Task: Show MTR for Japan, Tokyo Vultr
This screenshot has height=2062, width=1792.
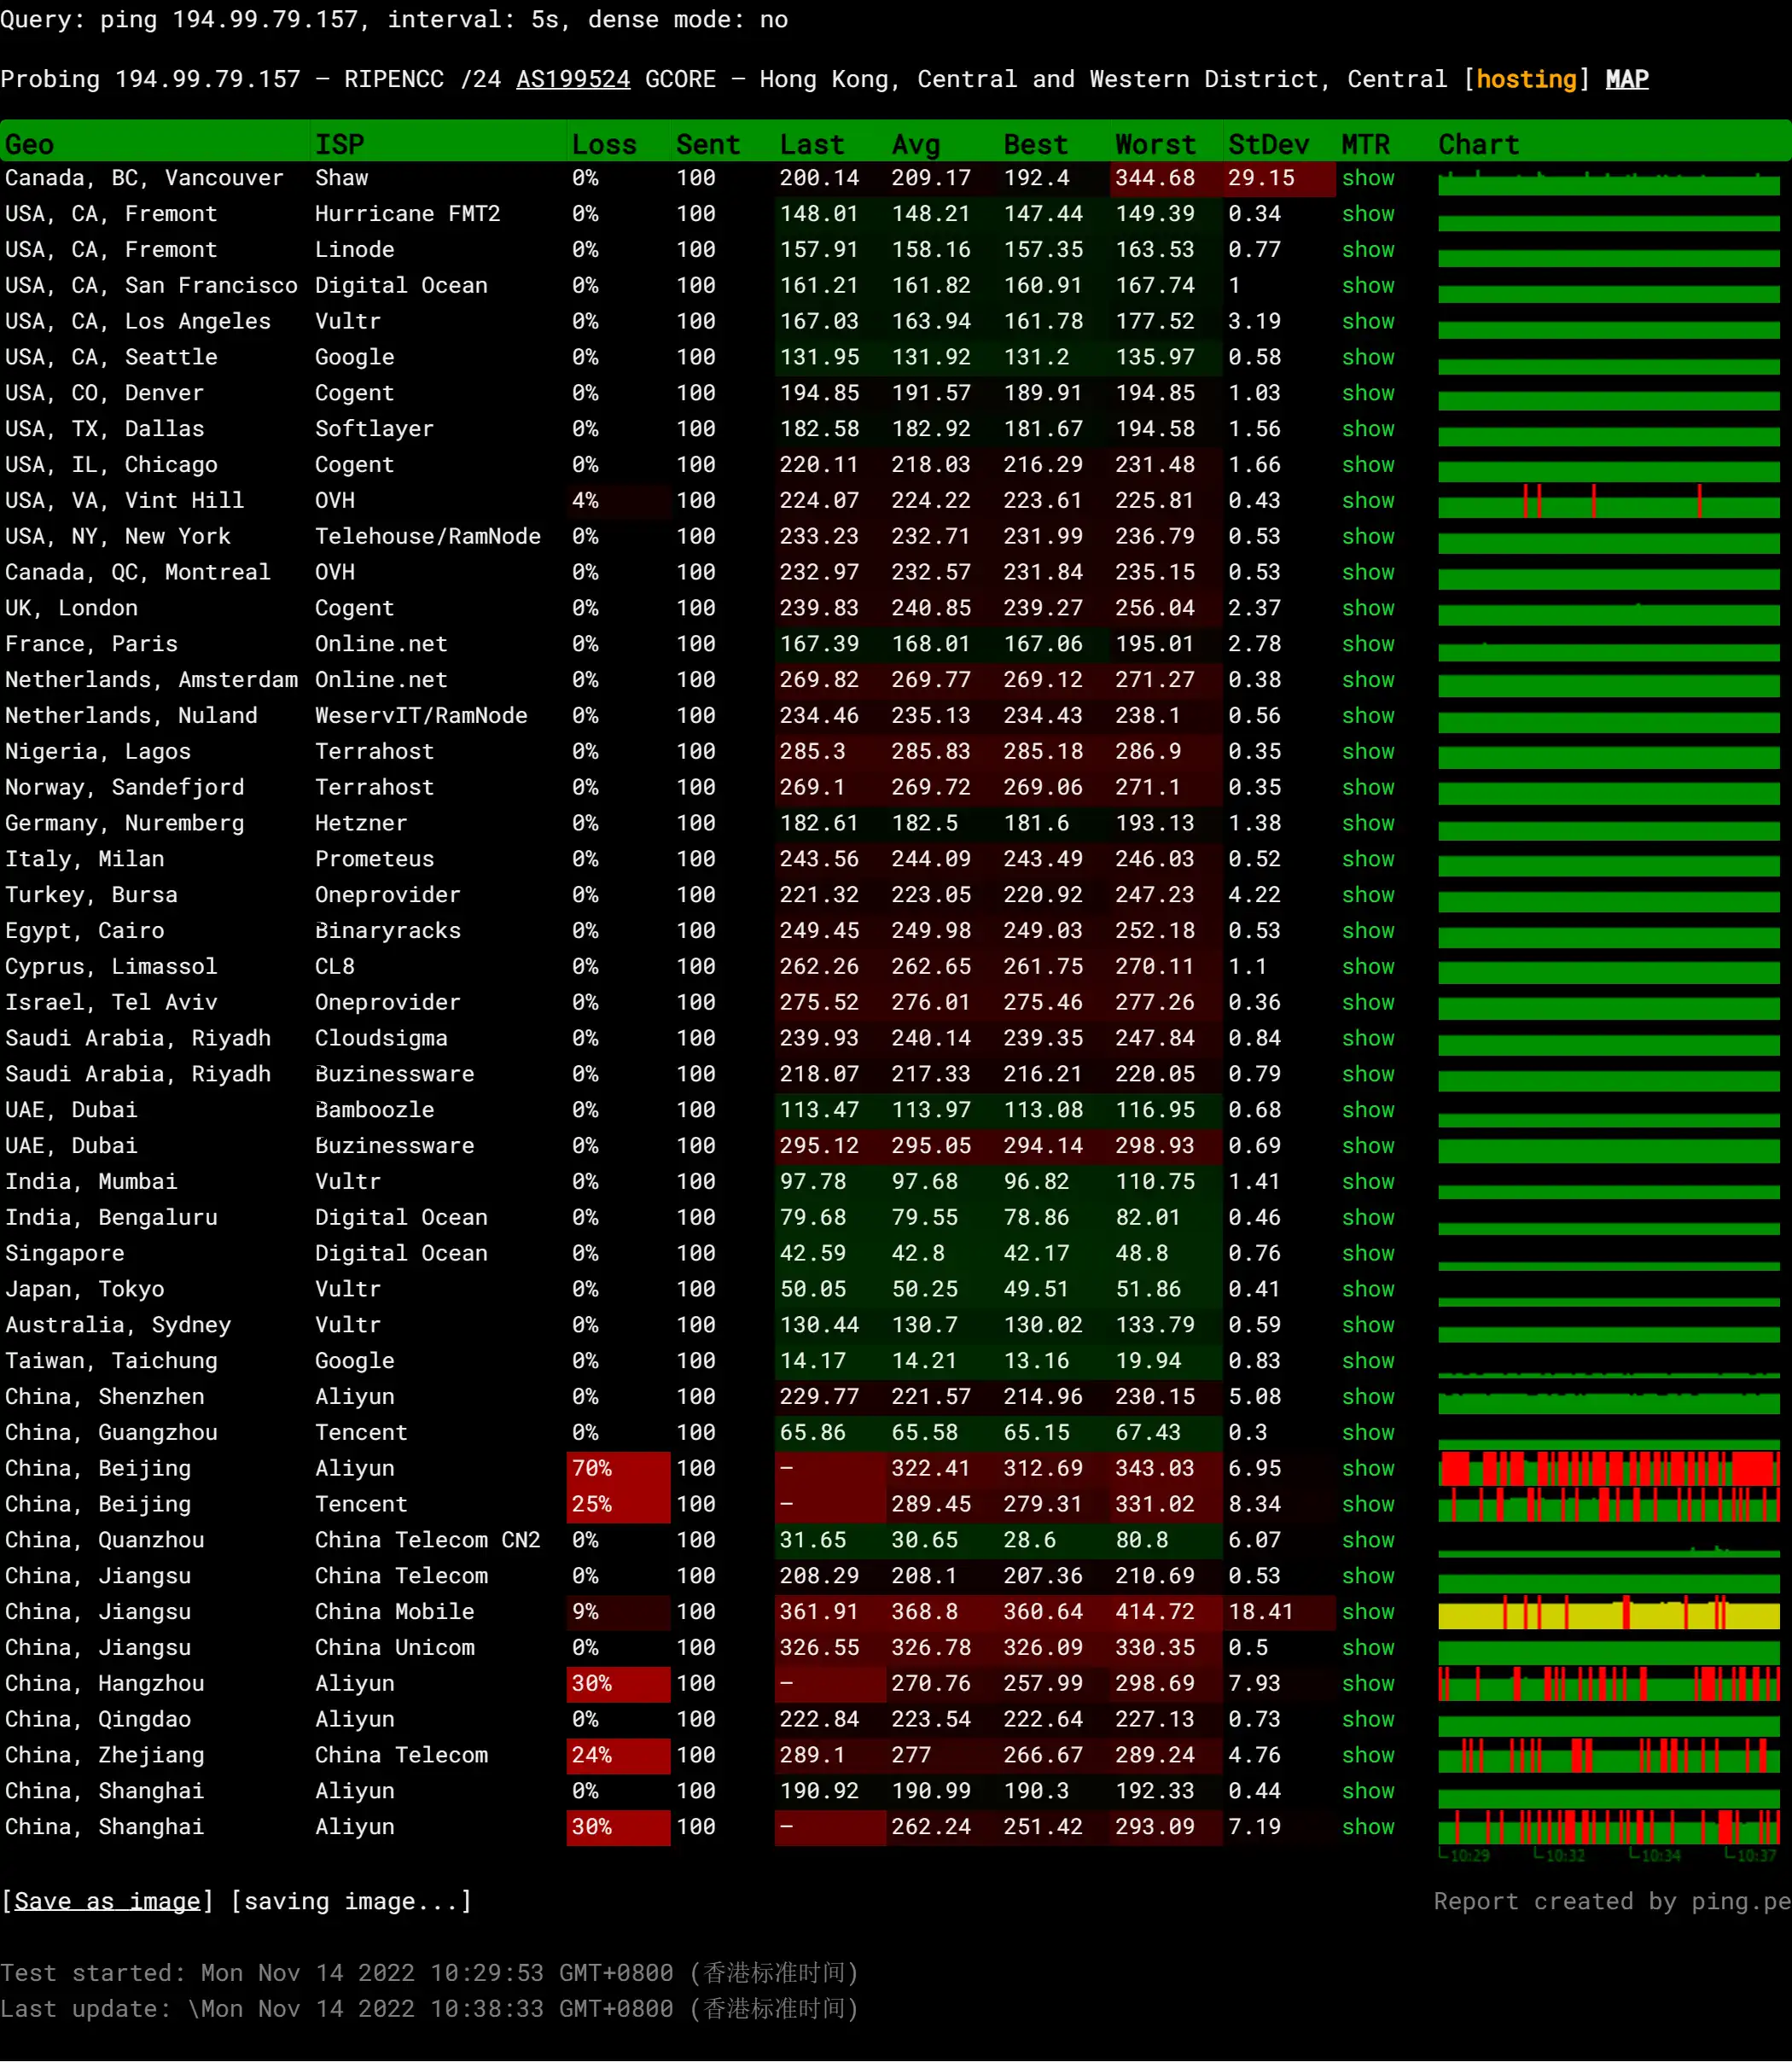Action: click(x=1368, y=1290)
